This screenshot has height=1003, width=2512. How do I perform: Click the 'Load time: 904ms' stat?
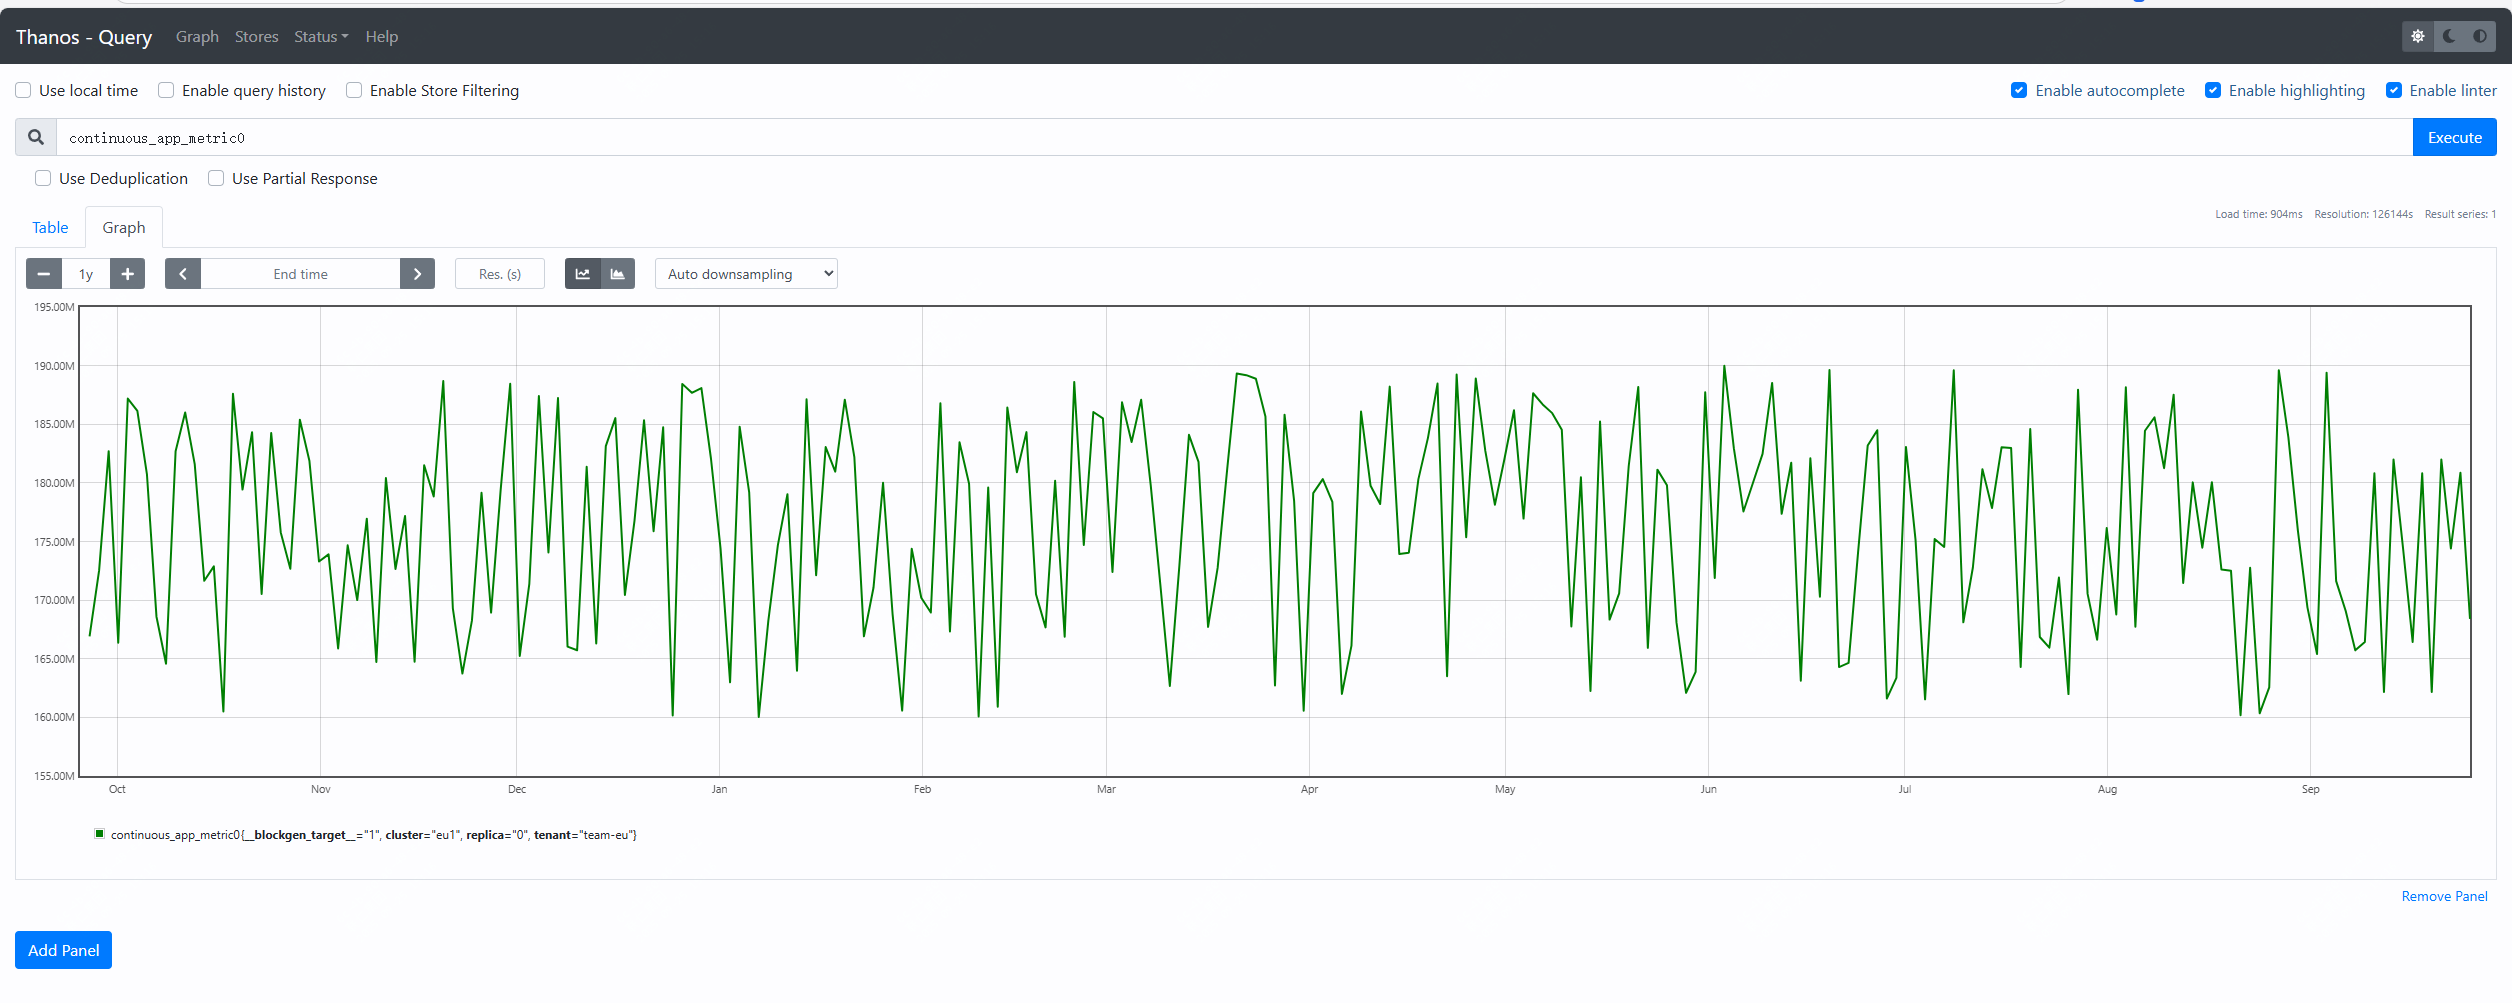pyautogui.click(x=2259, y=214)
